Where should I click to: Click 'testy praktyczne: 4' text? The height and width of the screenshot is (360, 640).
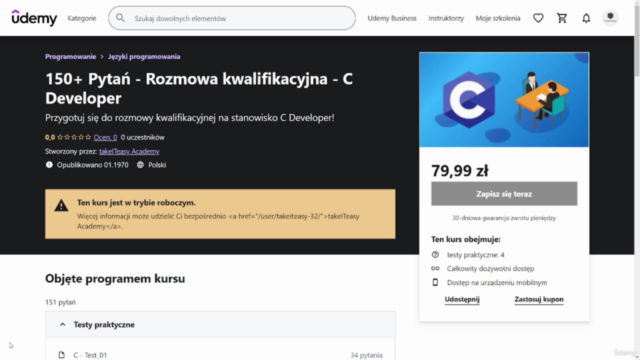[x=476, y=255]
